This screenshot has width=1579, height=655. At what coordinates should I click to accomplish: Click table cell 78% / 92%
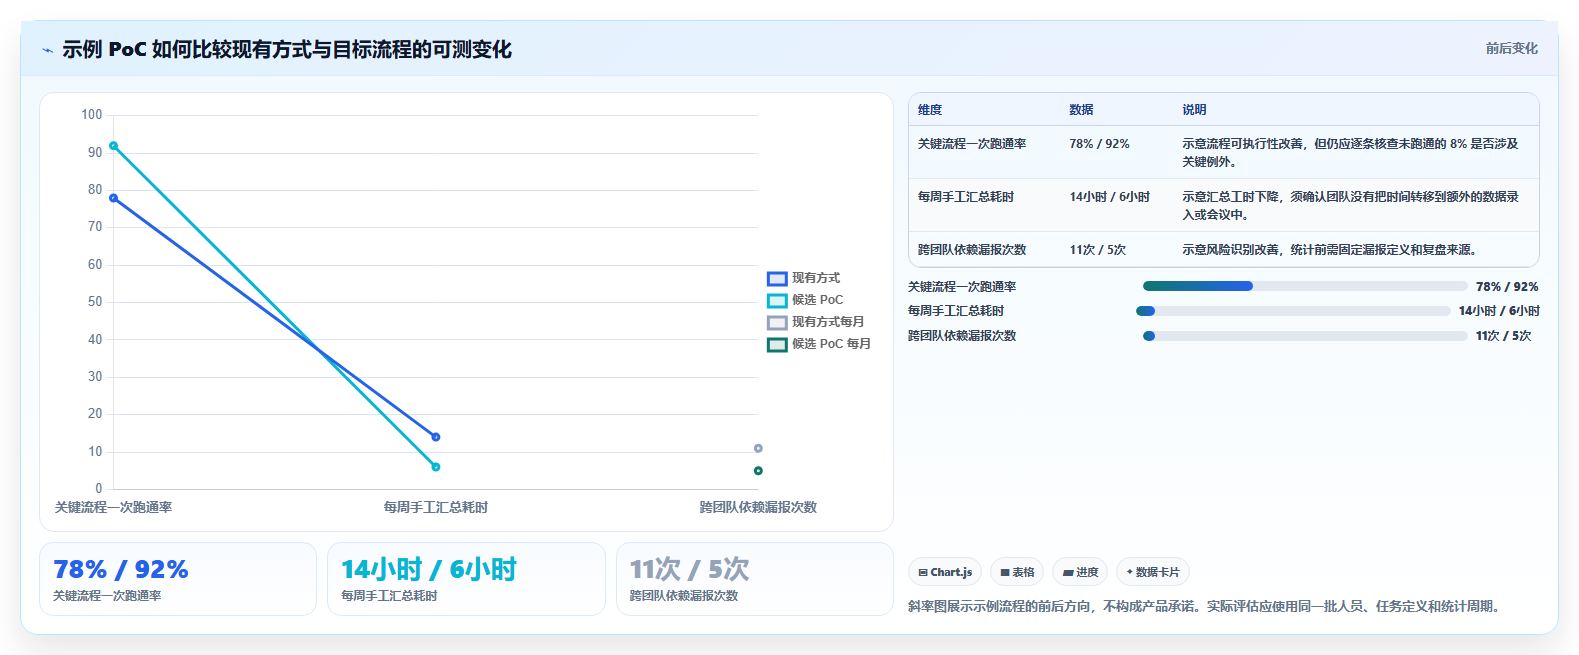1099,144
